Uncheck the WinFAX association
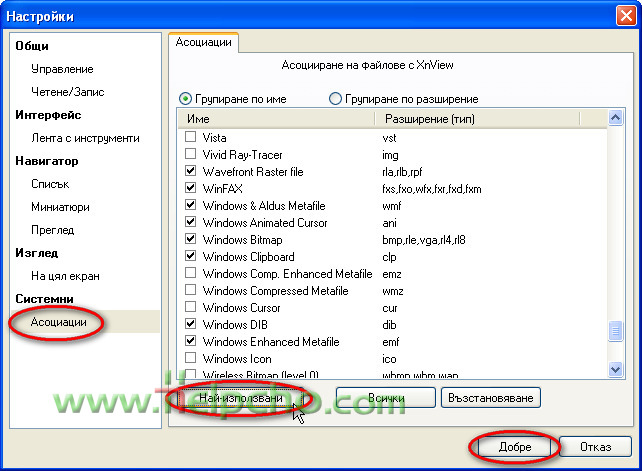The height and width of the screenshot is (471, 642). (x=190, y=188)
